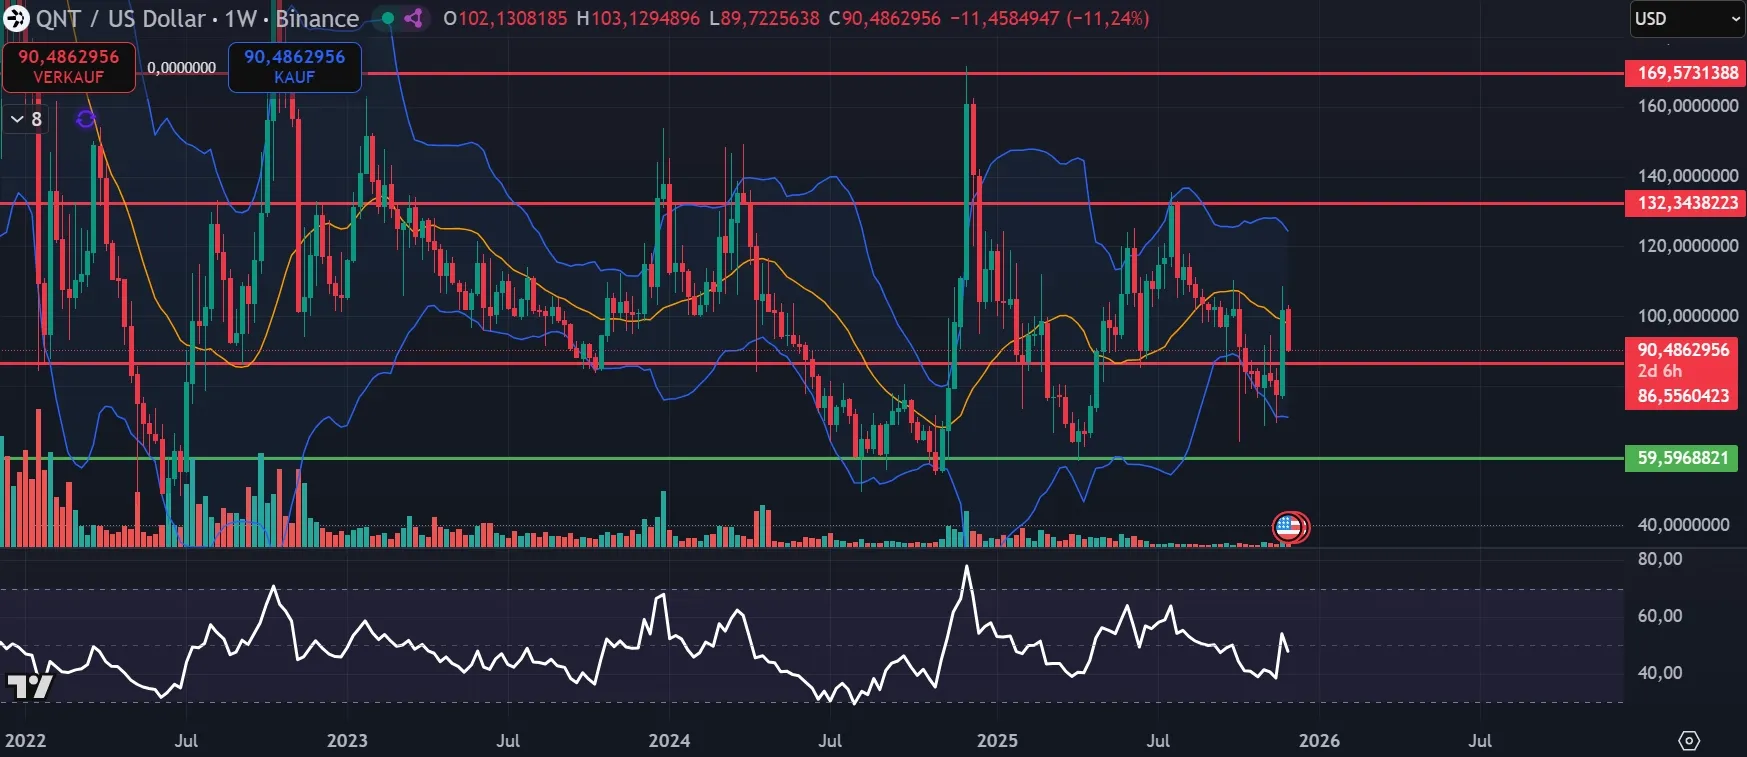Click the 2026 label on time axis
The height and width of the screenshot is (757, 1747).
click(1319, 741)
